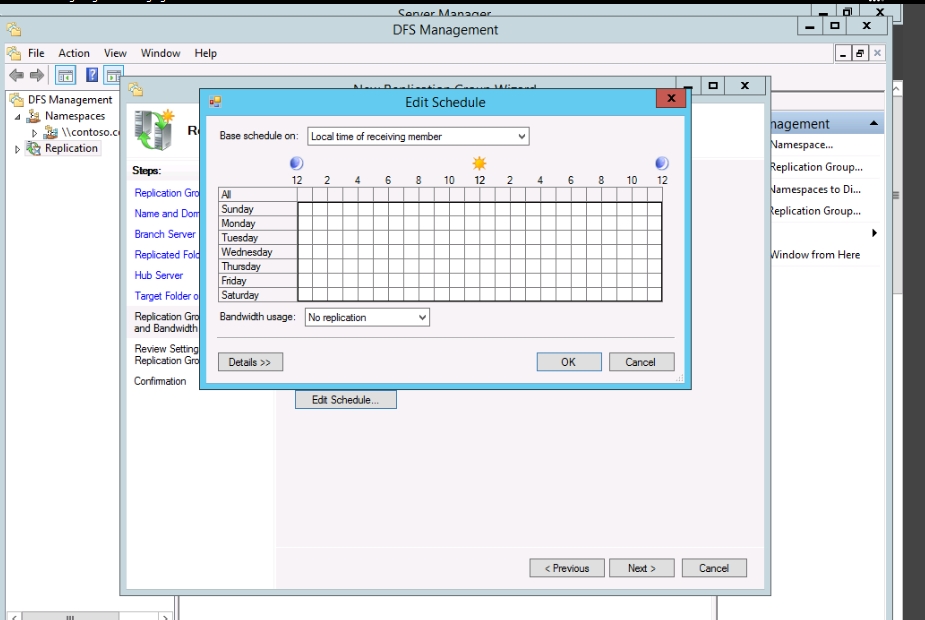Click the noon sun icon above the schedule

[480, 163]
